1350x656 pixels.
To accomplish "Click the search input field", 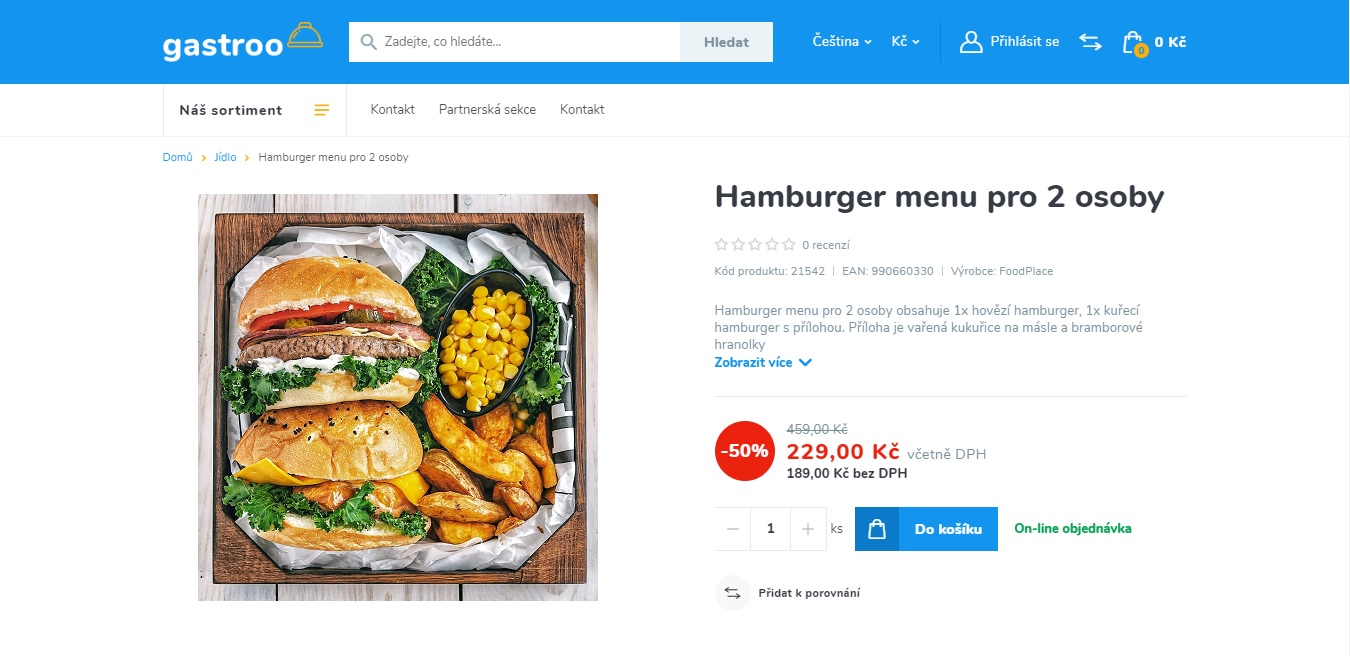I will click(x=514, y=42).
